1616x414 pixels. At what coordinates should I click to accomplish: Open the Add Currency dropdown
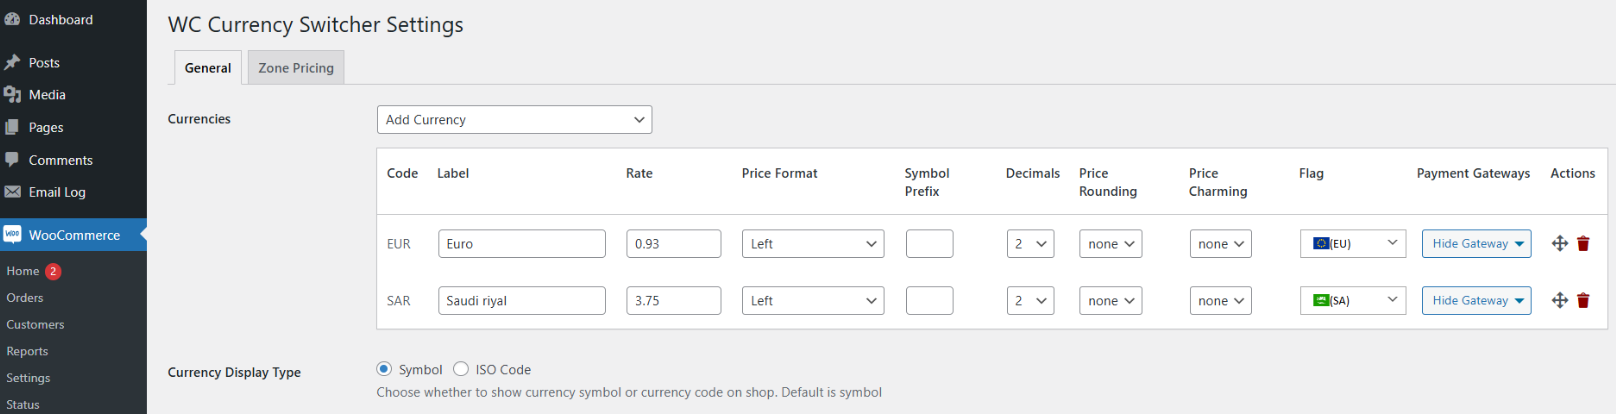coord(514,120)
